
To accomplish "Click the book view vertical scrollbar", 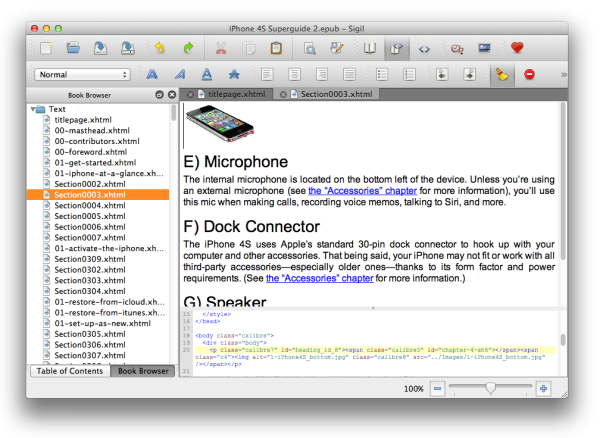I will pos(563,181).
